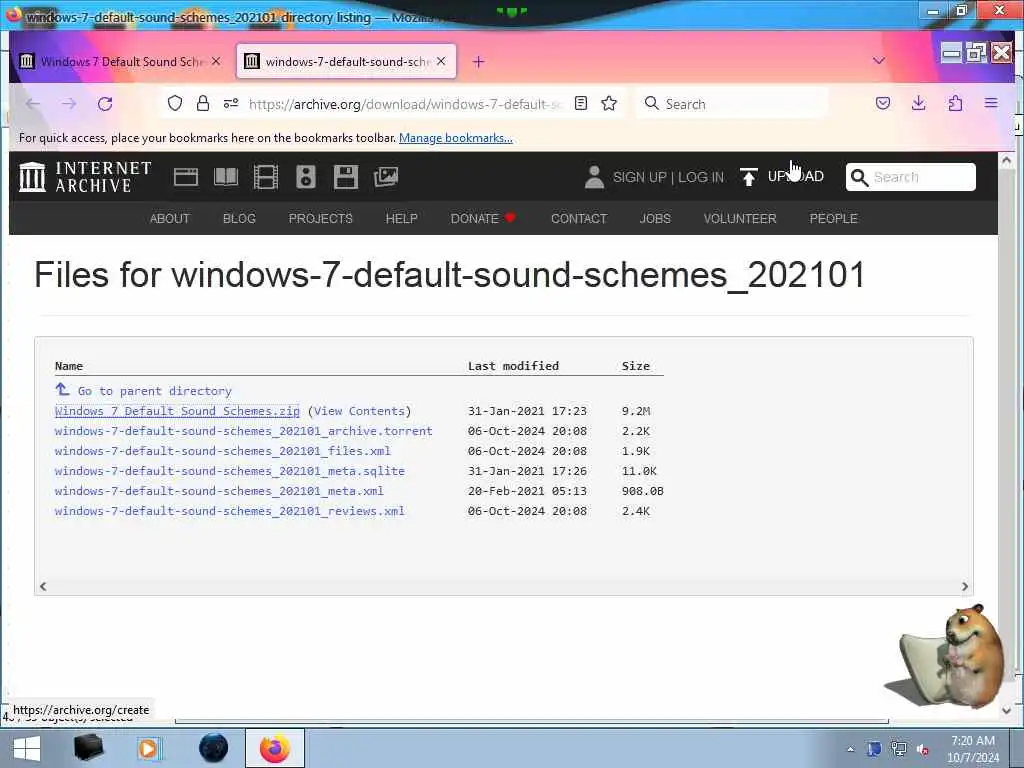
Task: Open the _files.xml file link
Action: click(223, 451)
